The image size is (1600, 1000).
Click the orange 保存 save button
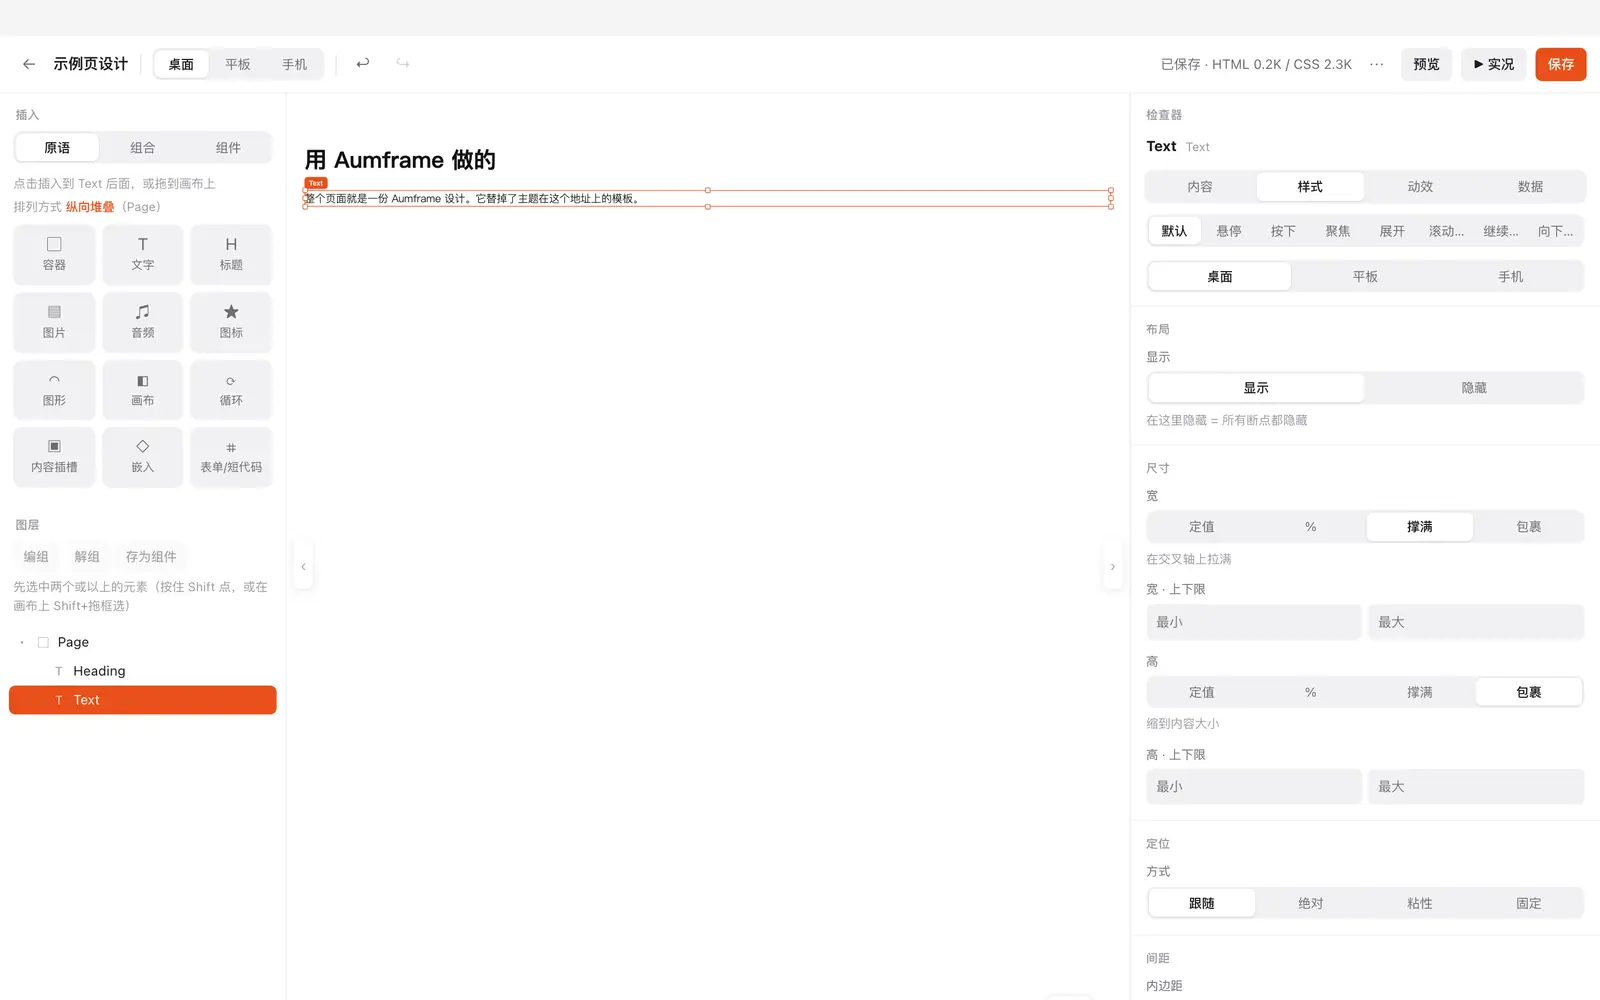coord(1561,64)
